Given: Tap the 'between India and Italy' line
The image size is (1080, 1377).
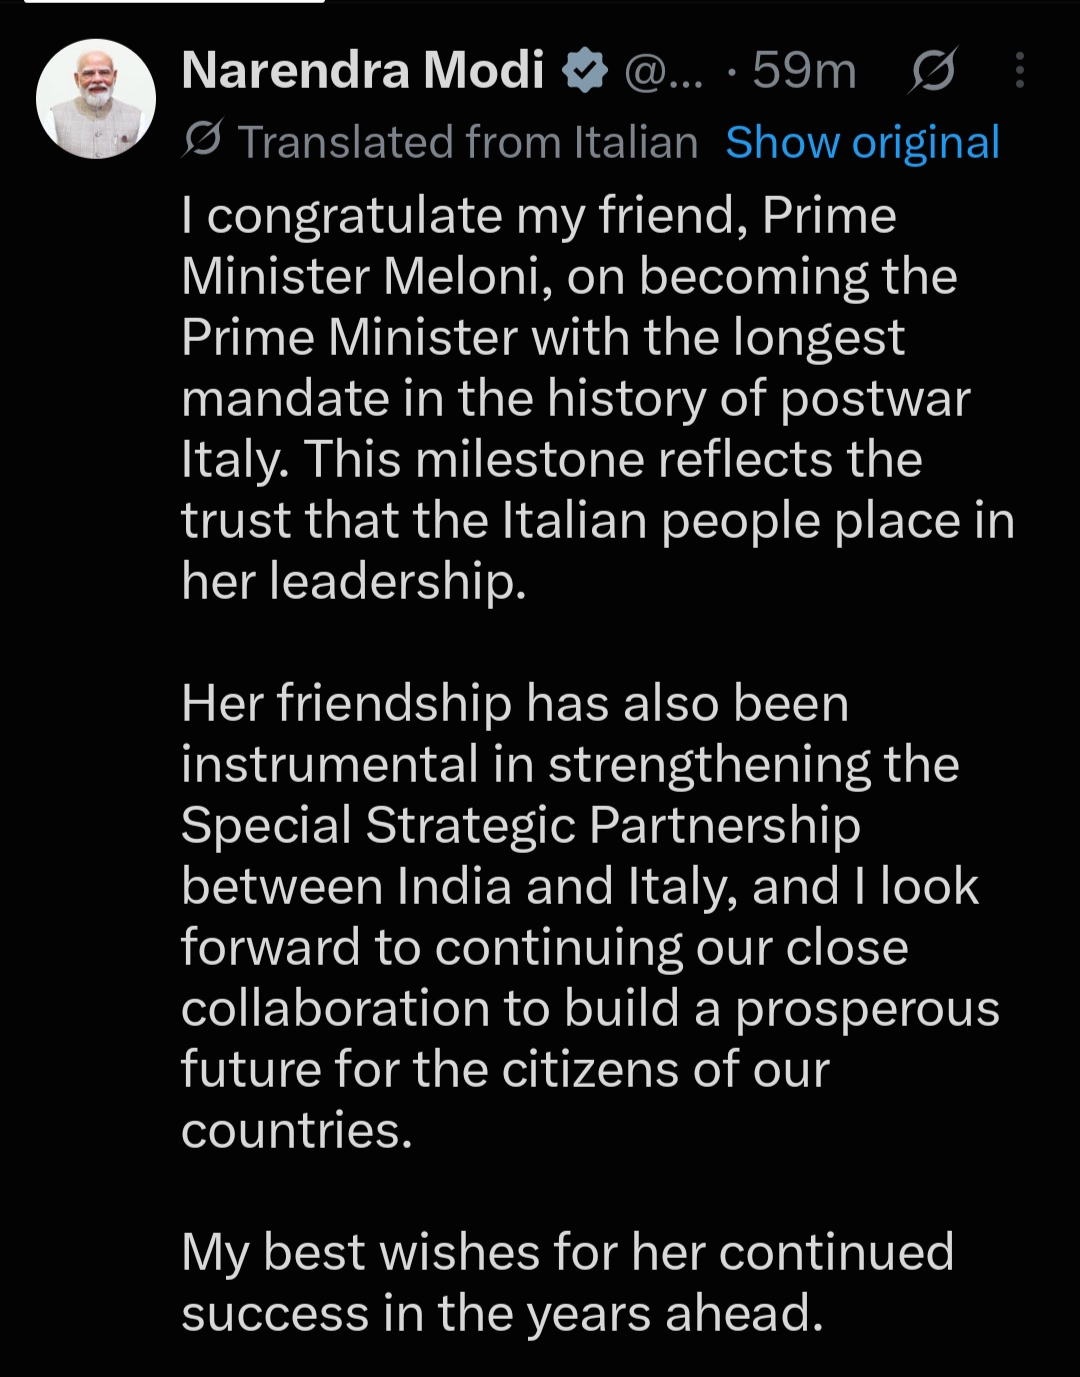Looking at the screenshot, I should (580, 887).
